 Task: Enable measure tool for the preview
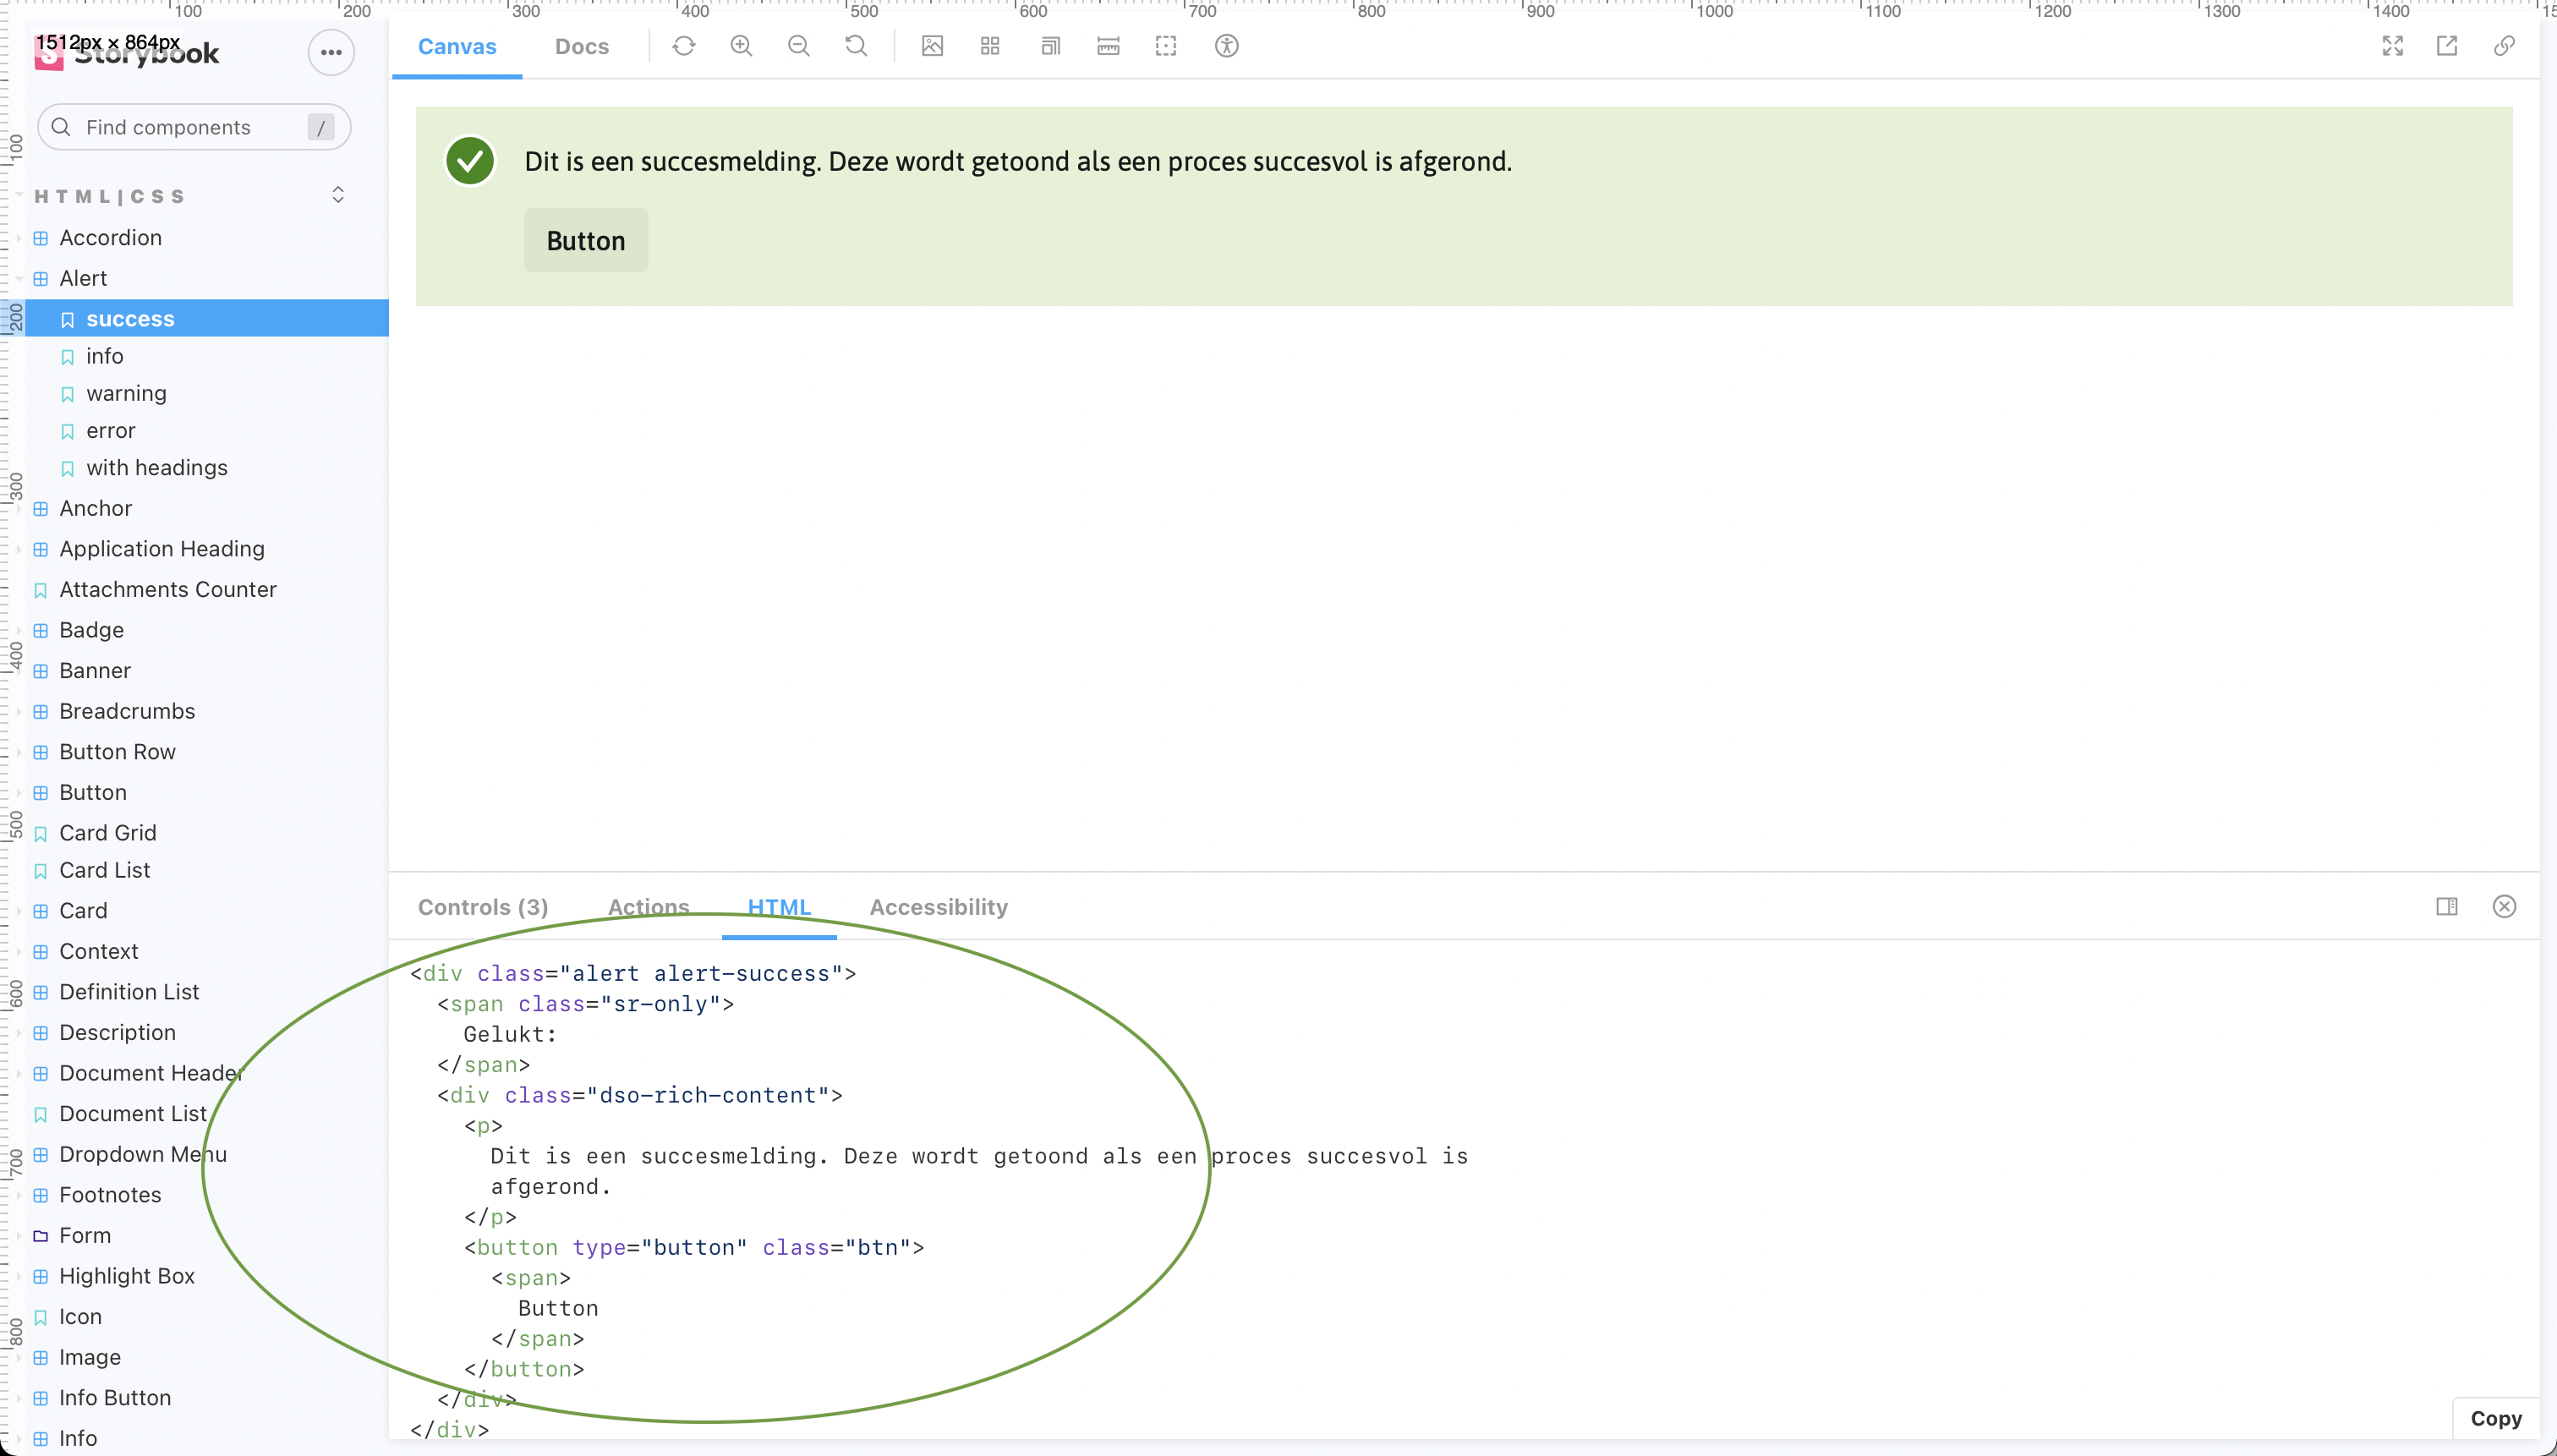1107,46
